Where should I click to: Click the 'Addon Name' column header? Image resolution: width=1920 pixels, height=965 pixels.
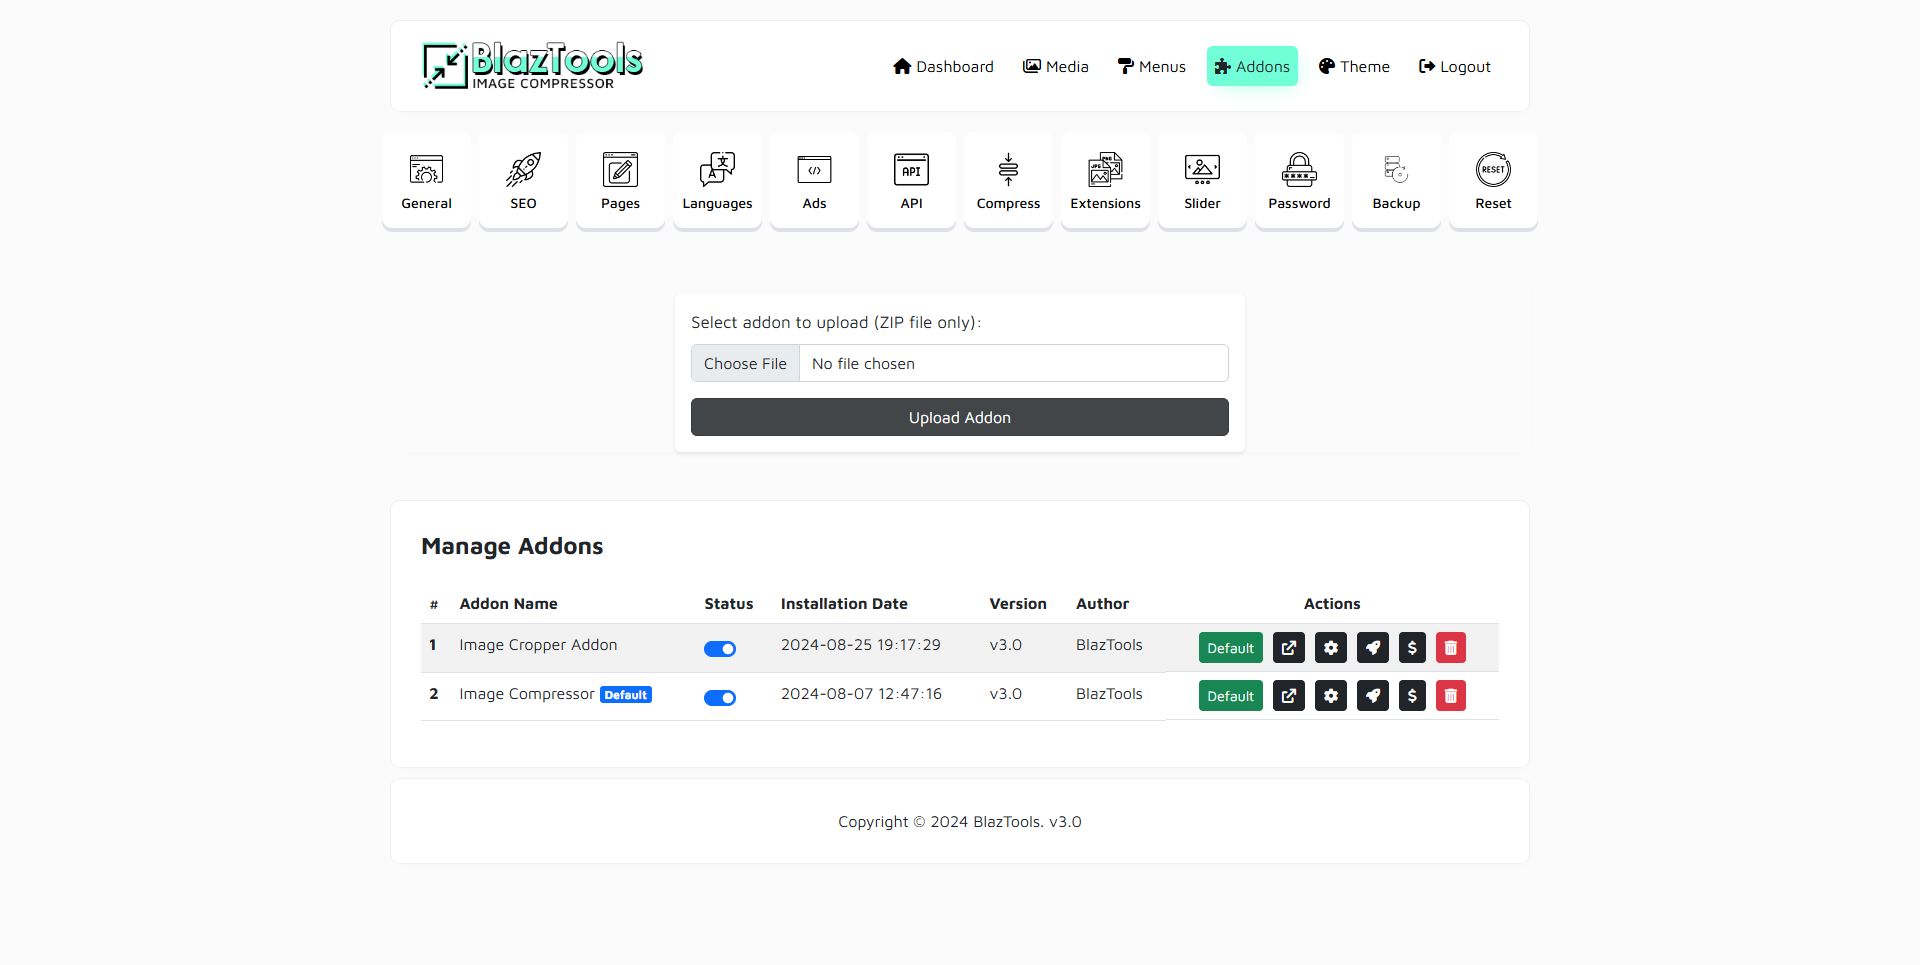click(508, 604)
